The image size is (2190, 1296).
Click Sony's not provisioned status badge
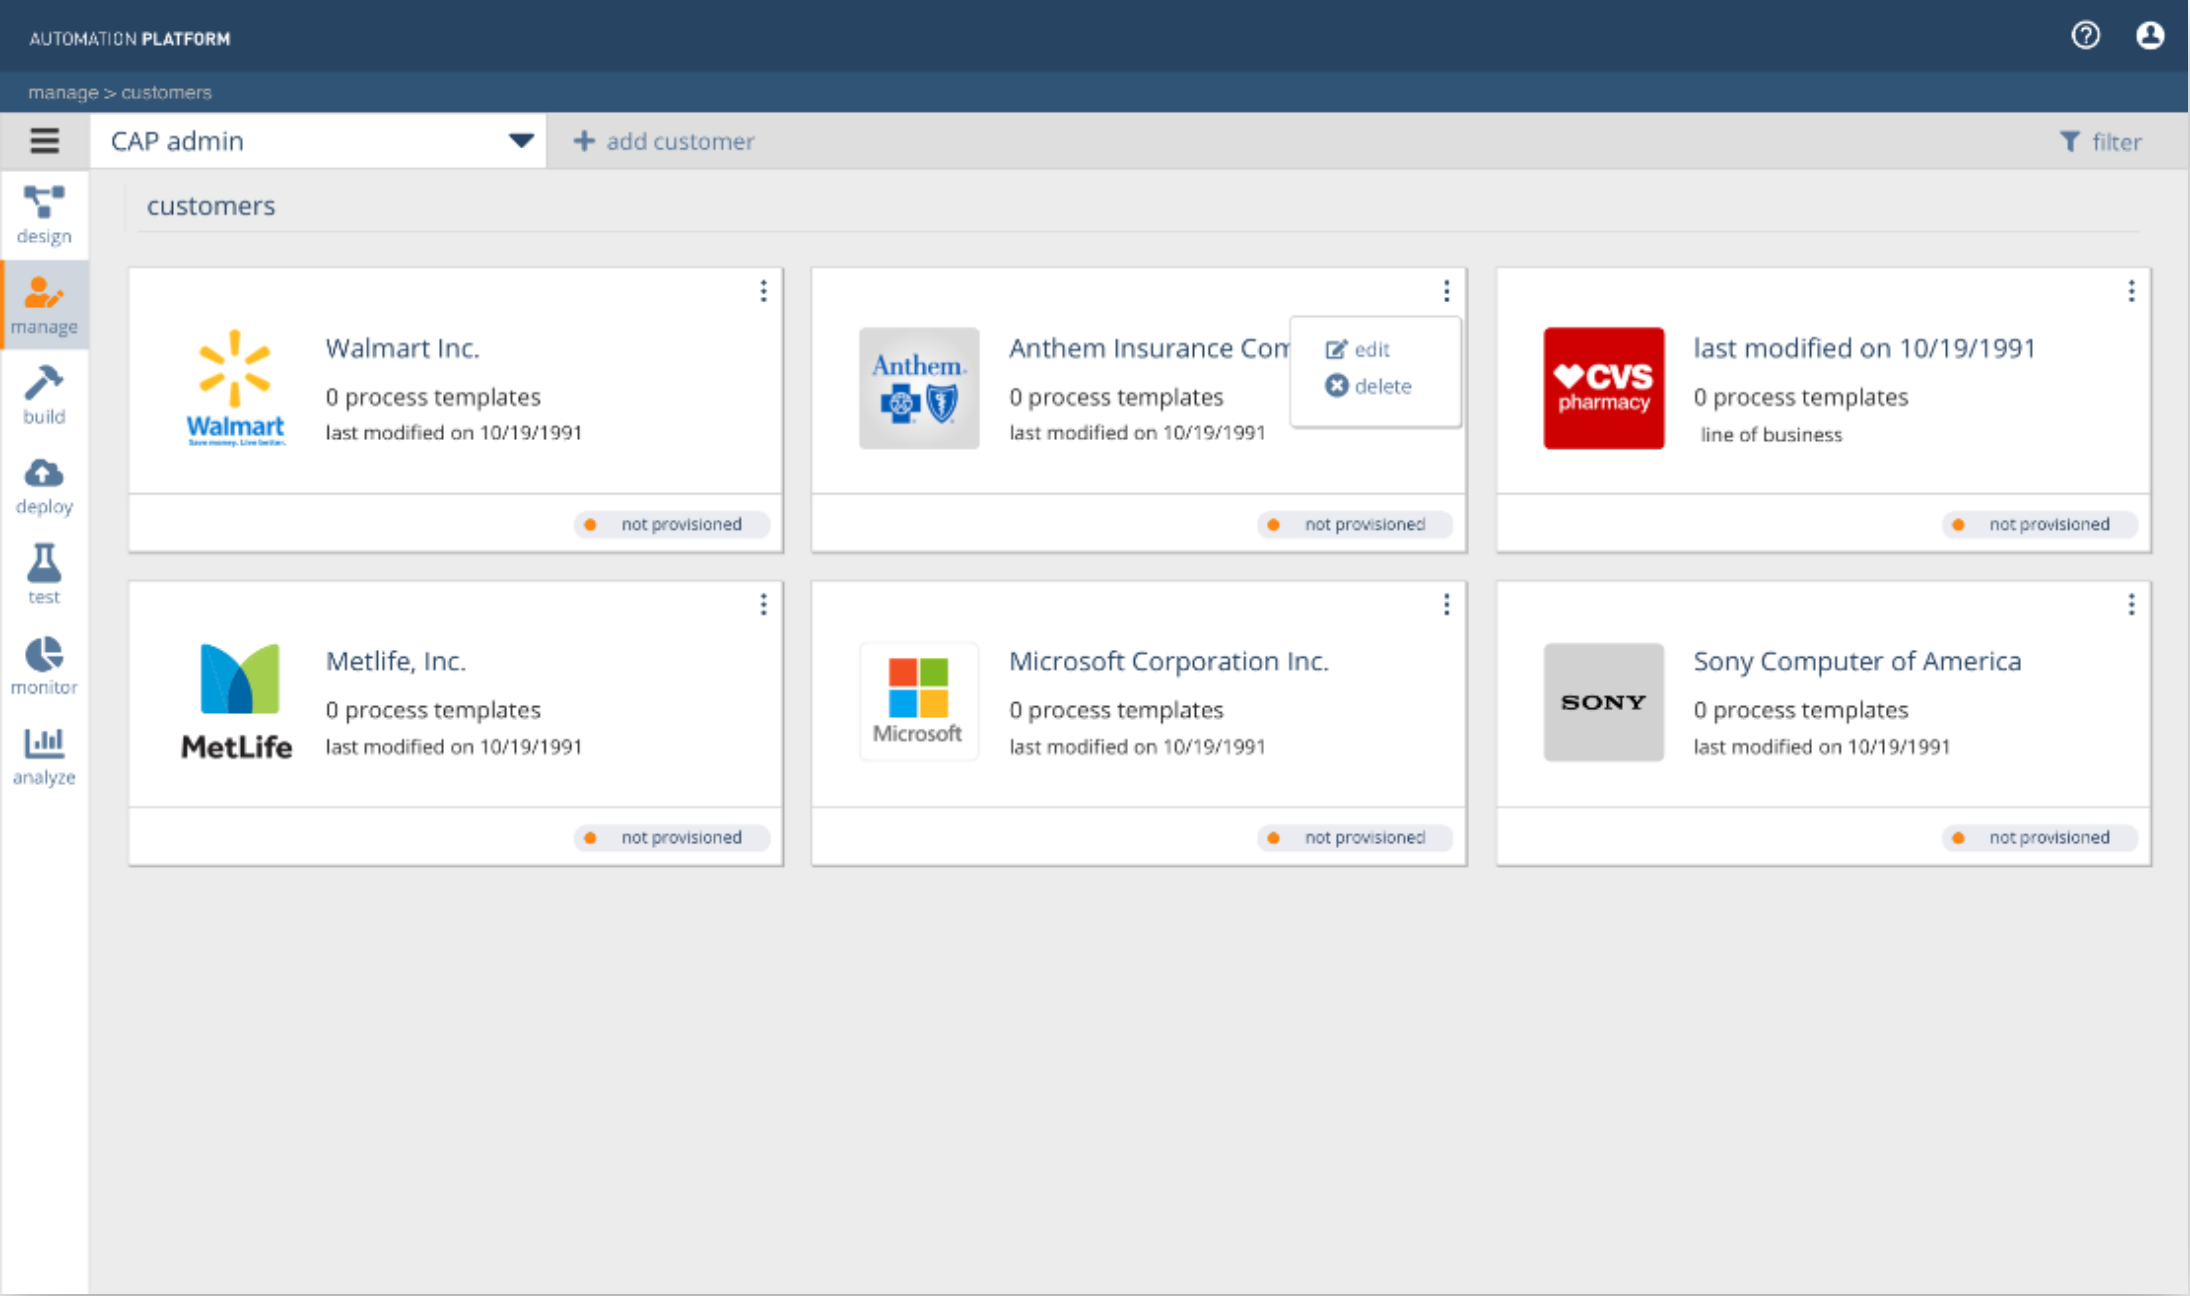pyautogui.click(x=2040, y=837)
